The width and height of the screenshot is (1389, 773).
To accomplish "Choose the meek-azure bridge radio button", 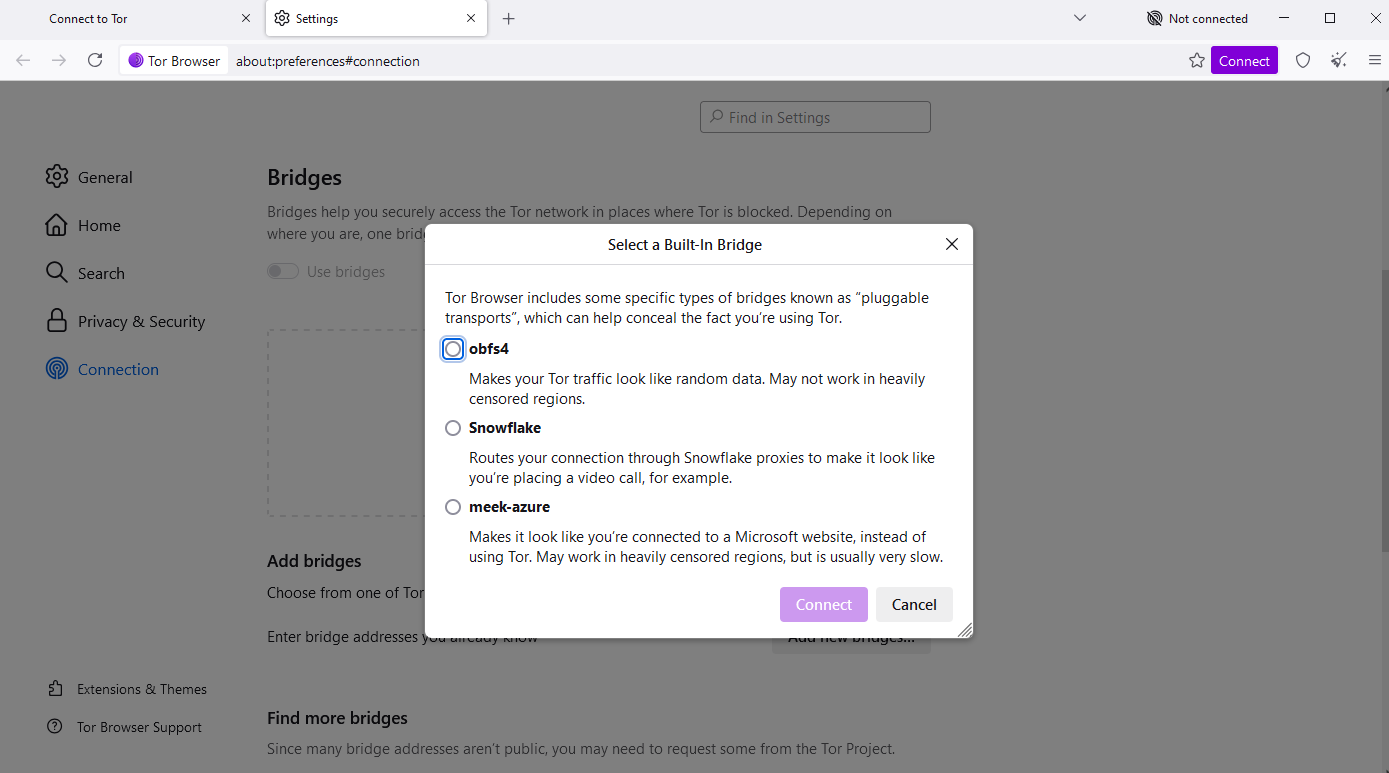I will tap(453, 507).
